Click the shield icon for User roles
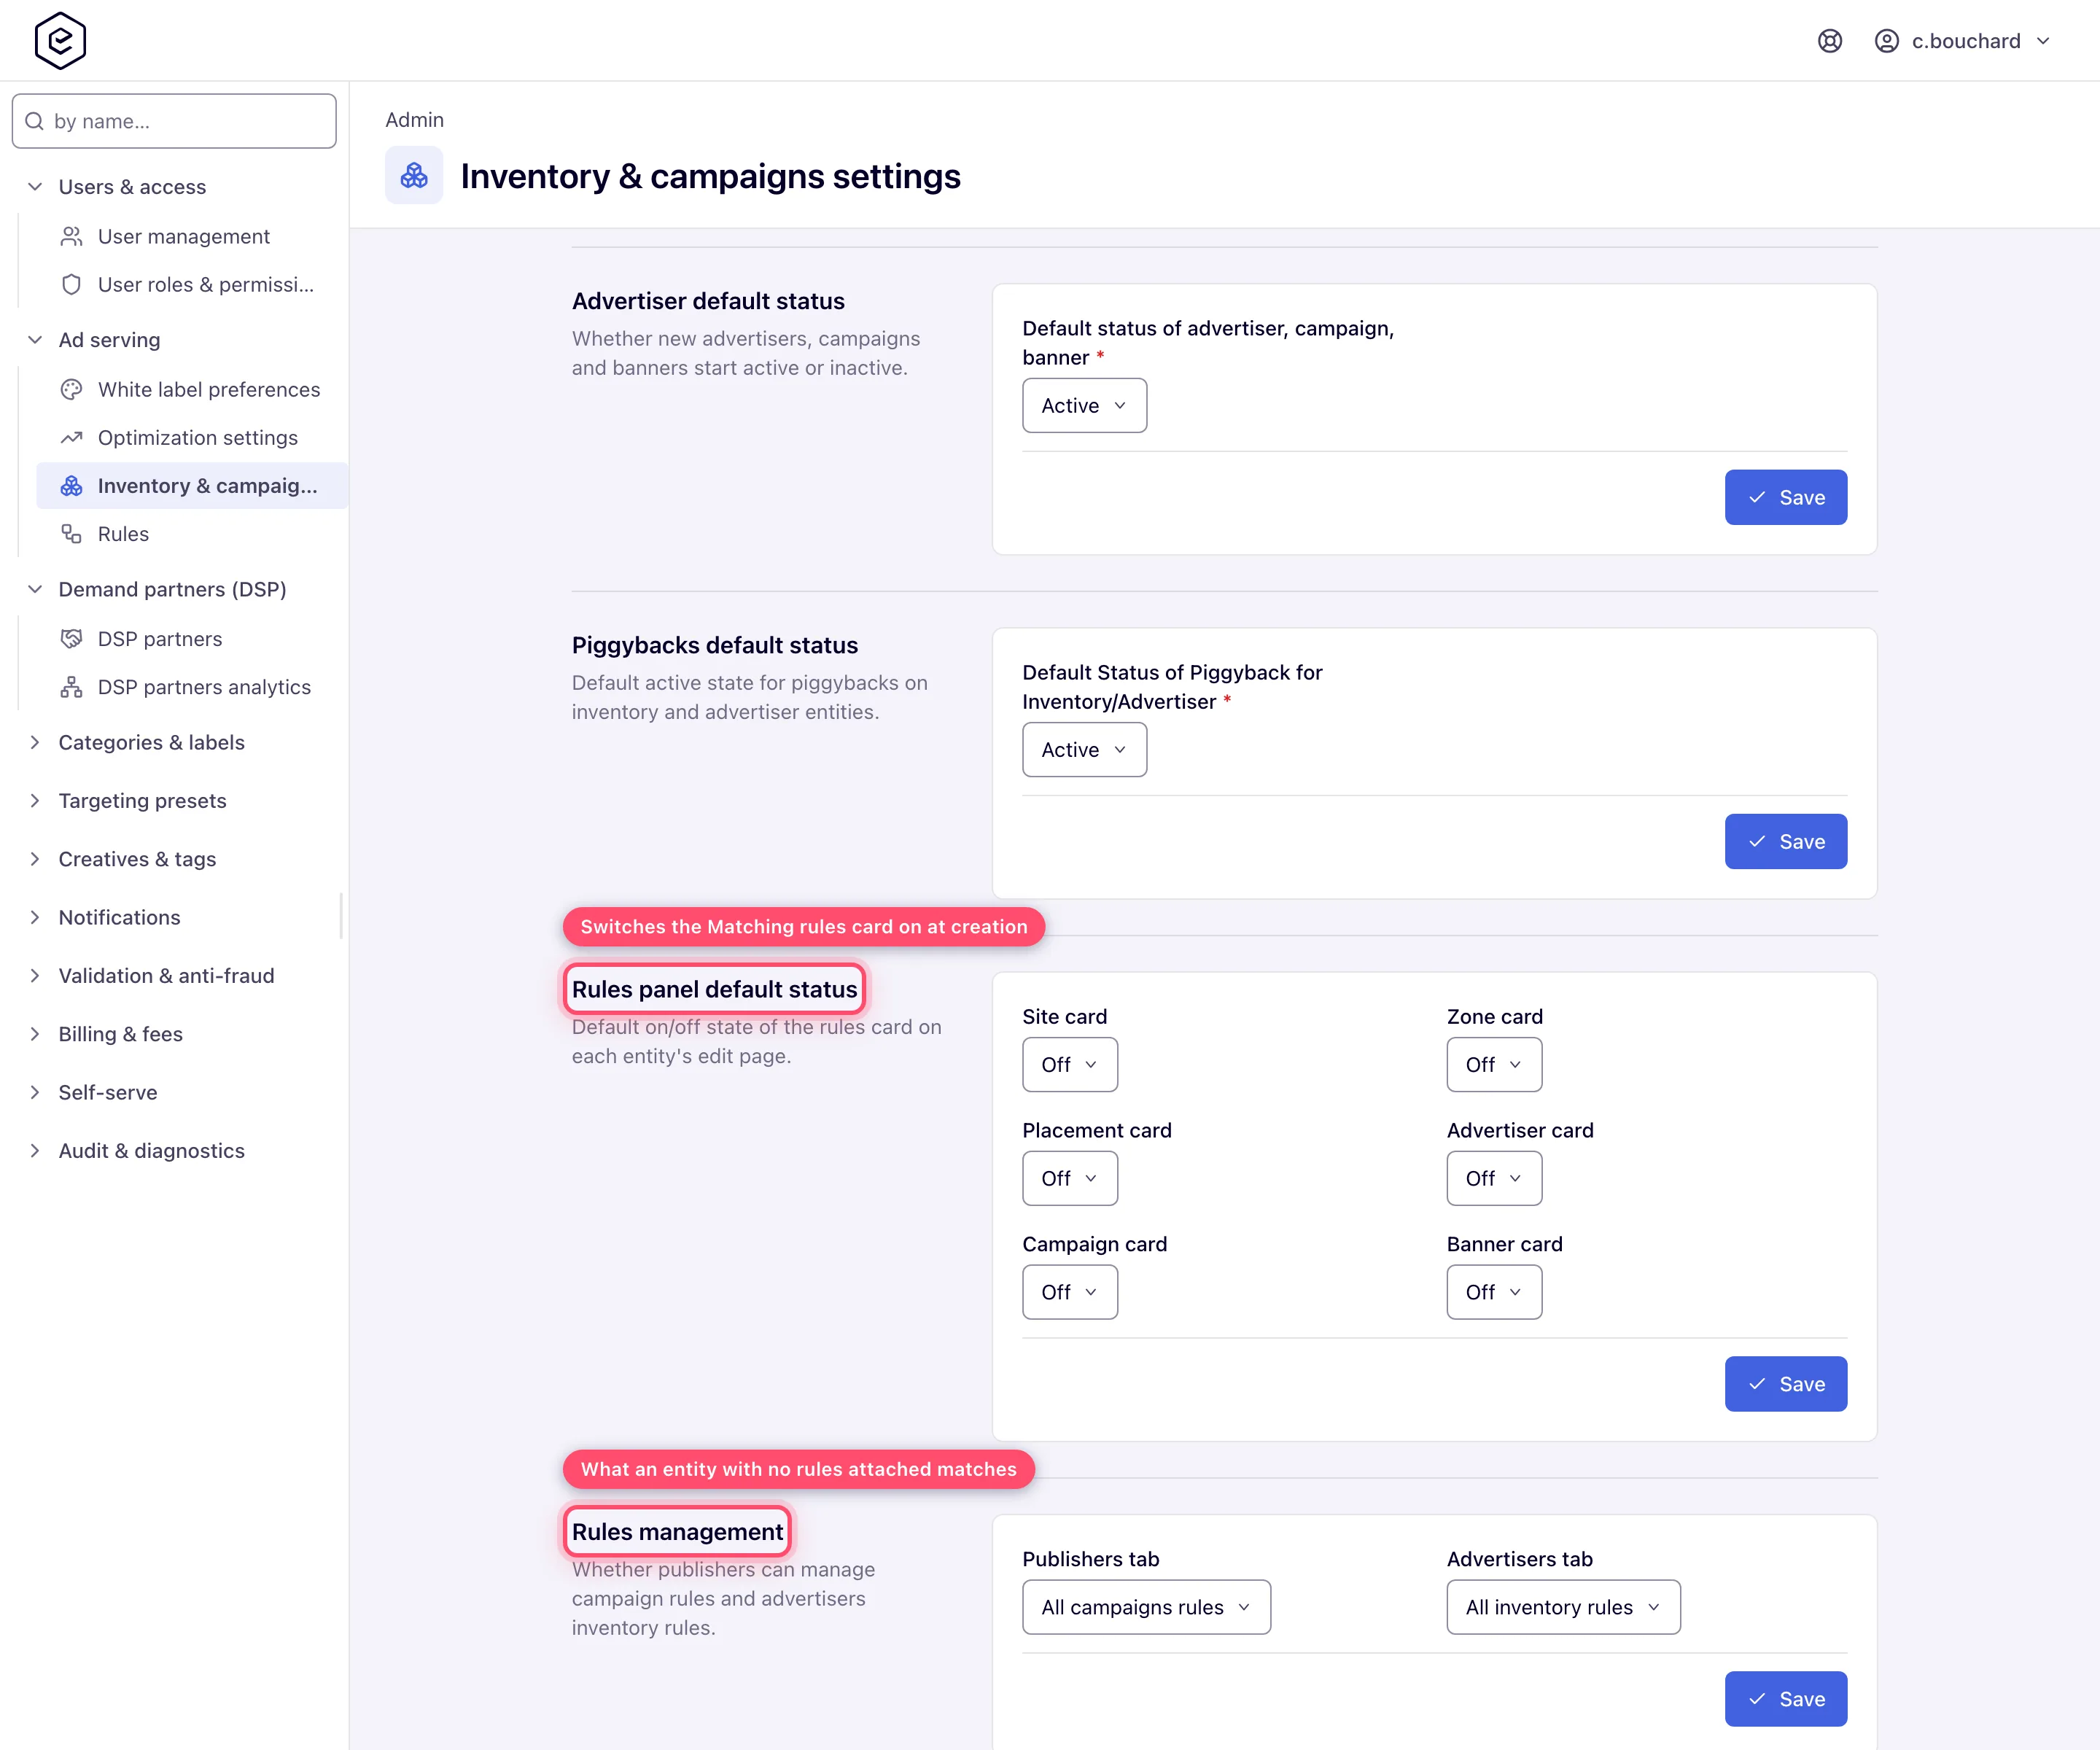This screenshot has height=1750, width=2100. coord(71,285)
